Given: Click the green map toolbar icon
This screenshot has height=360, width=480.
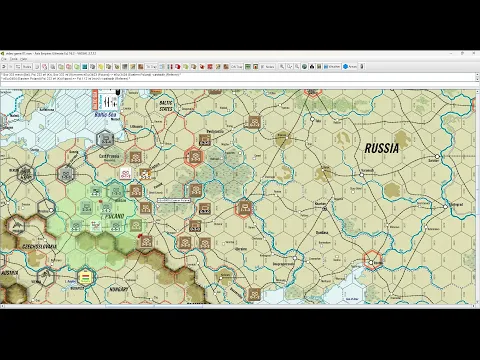Looking at the screenshot, I should tap(248, 67).
